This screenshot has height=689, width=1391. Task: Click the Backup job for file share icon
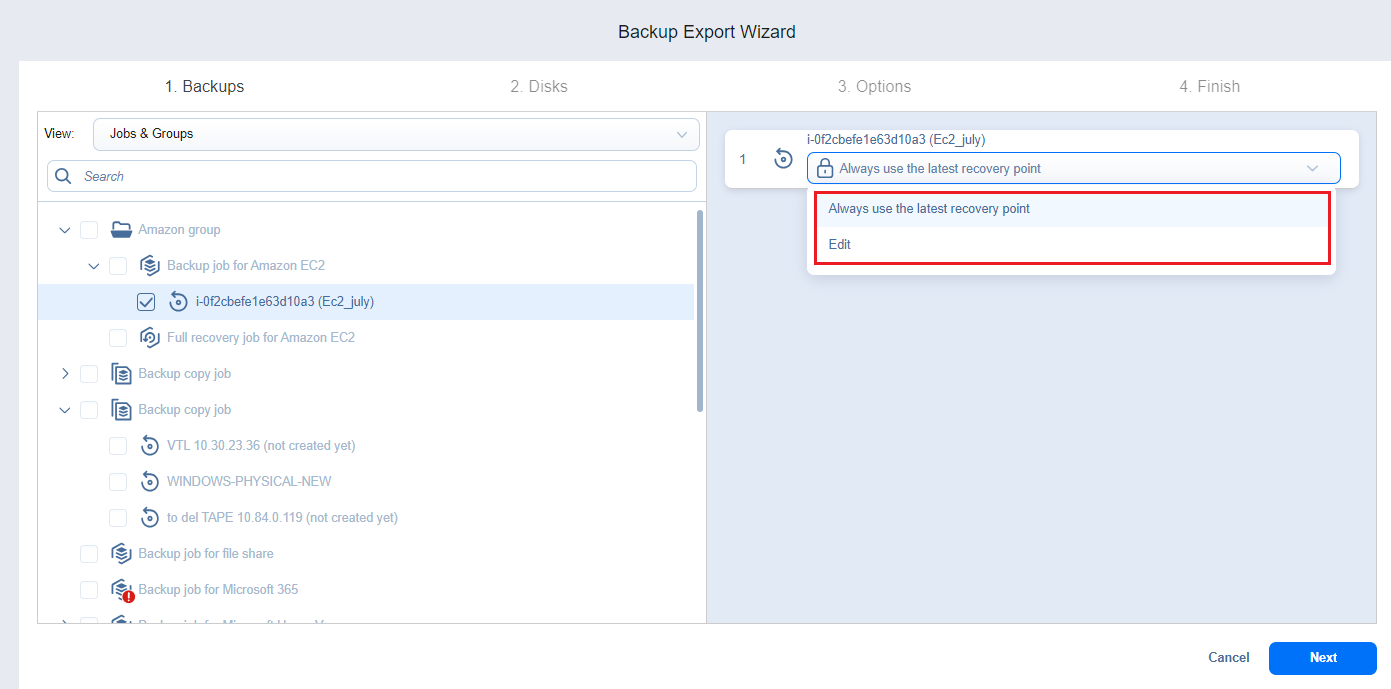point(121,554)
